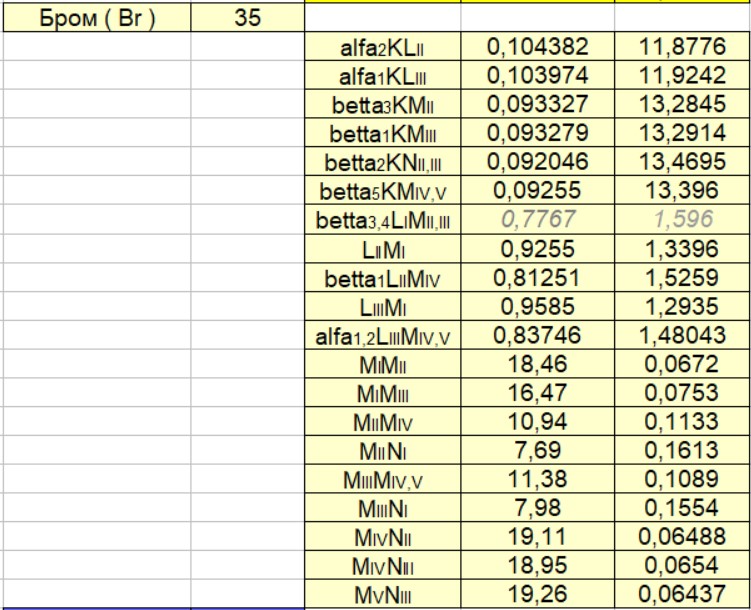Select the cell with 11,9242

[683, 76]
